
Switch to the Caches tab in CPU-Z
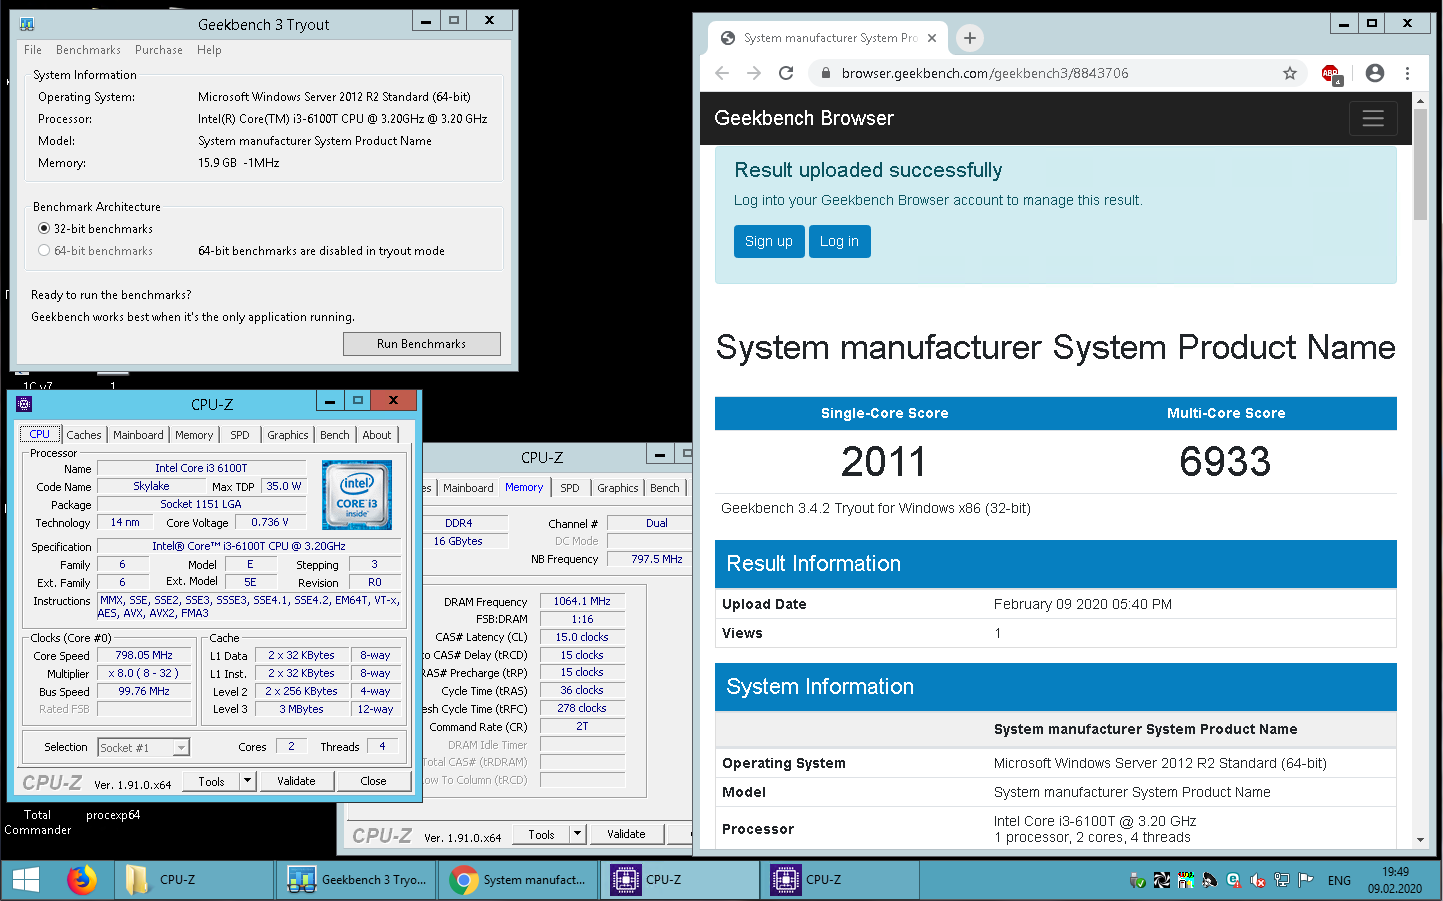tap(84, 435)
